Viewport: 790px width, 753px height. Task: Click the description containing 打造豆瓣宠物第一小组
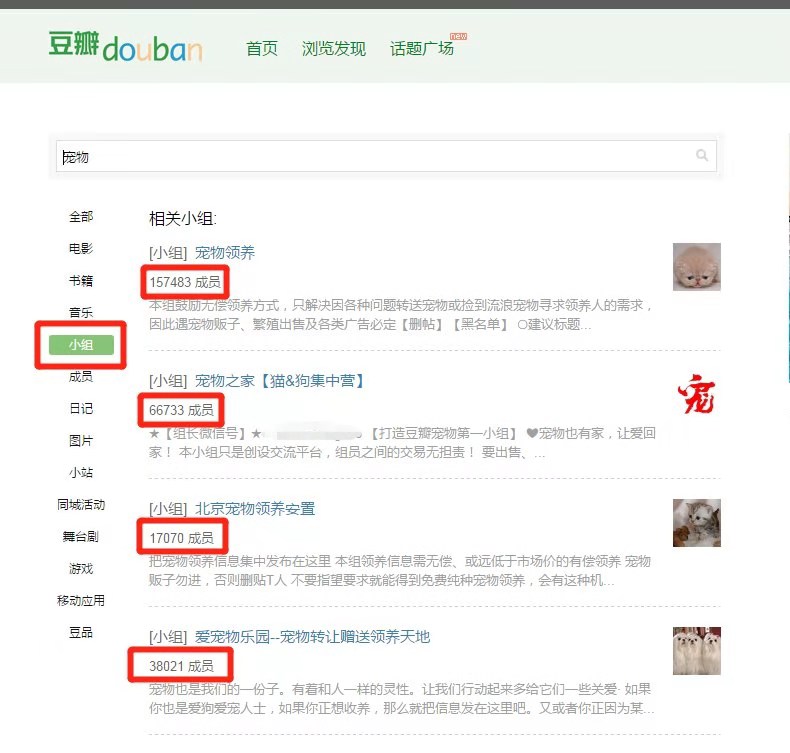(402, 443)
